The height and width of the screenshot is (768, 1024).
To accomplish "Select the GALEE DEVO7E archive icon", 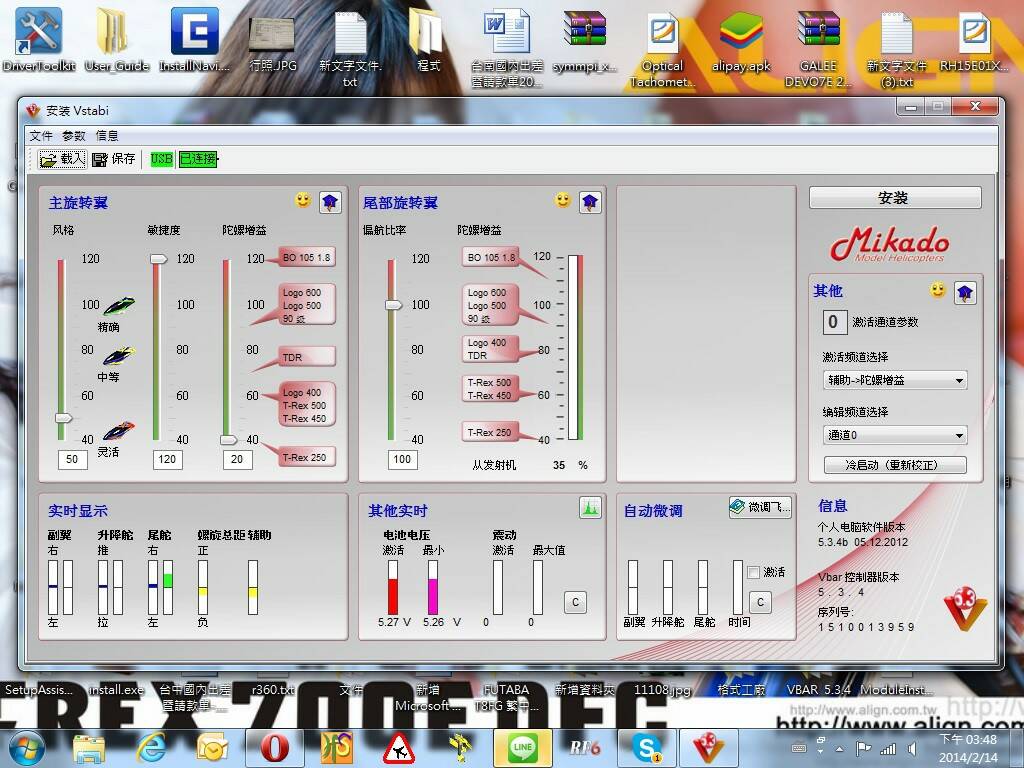I will [818, 50].
